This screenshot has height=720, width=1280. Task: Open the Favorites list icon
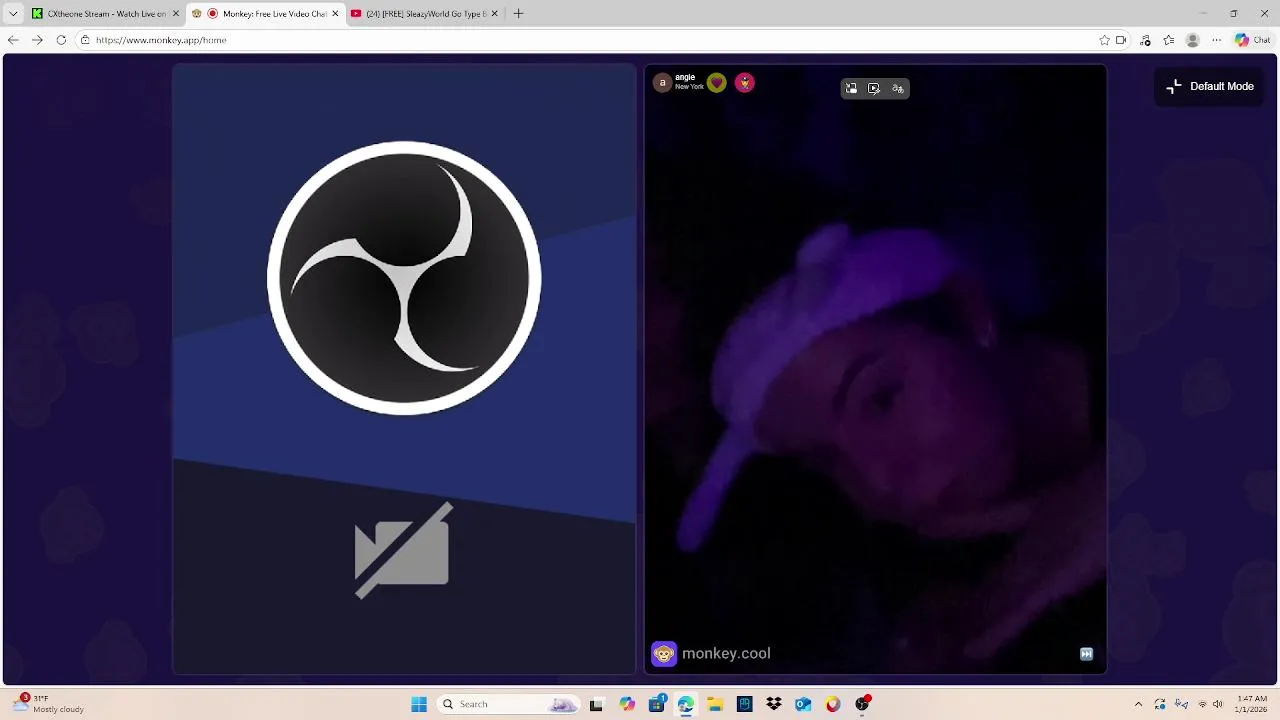coord(1168,40)
